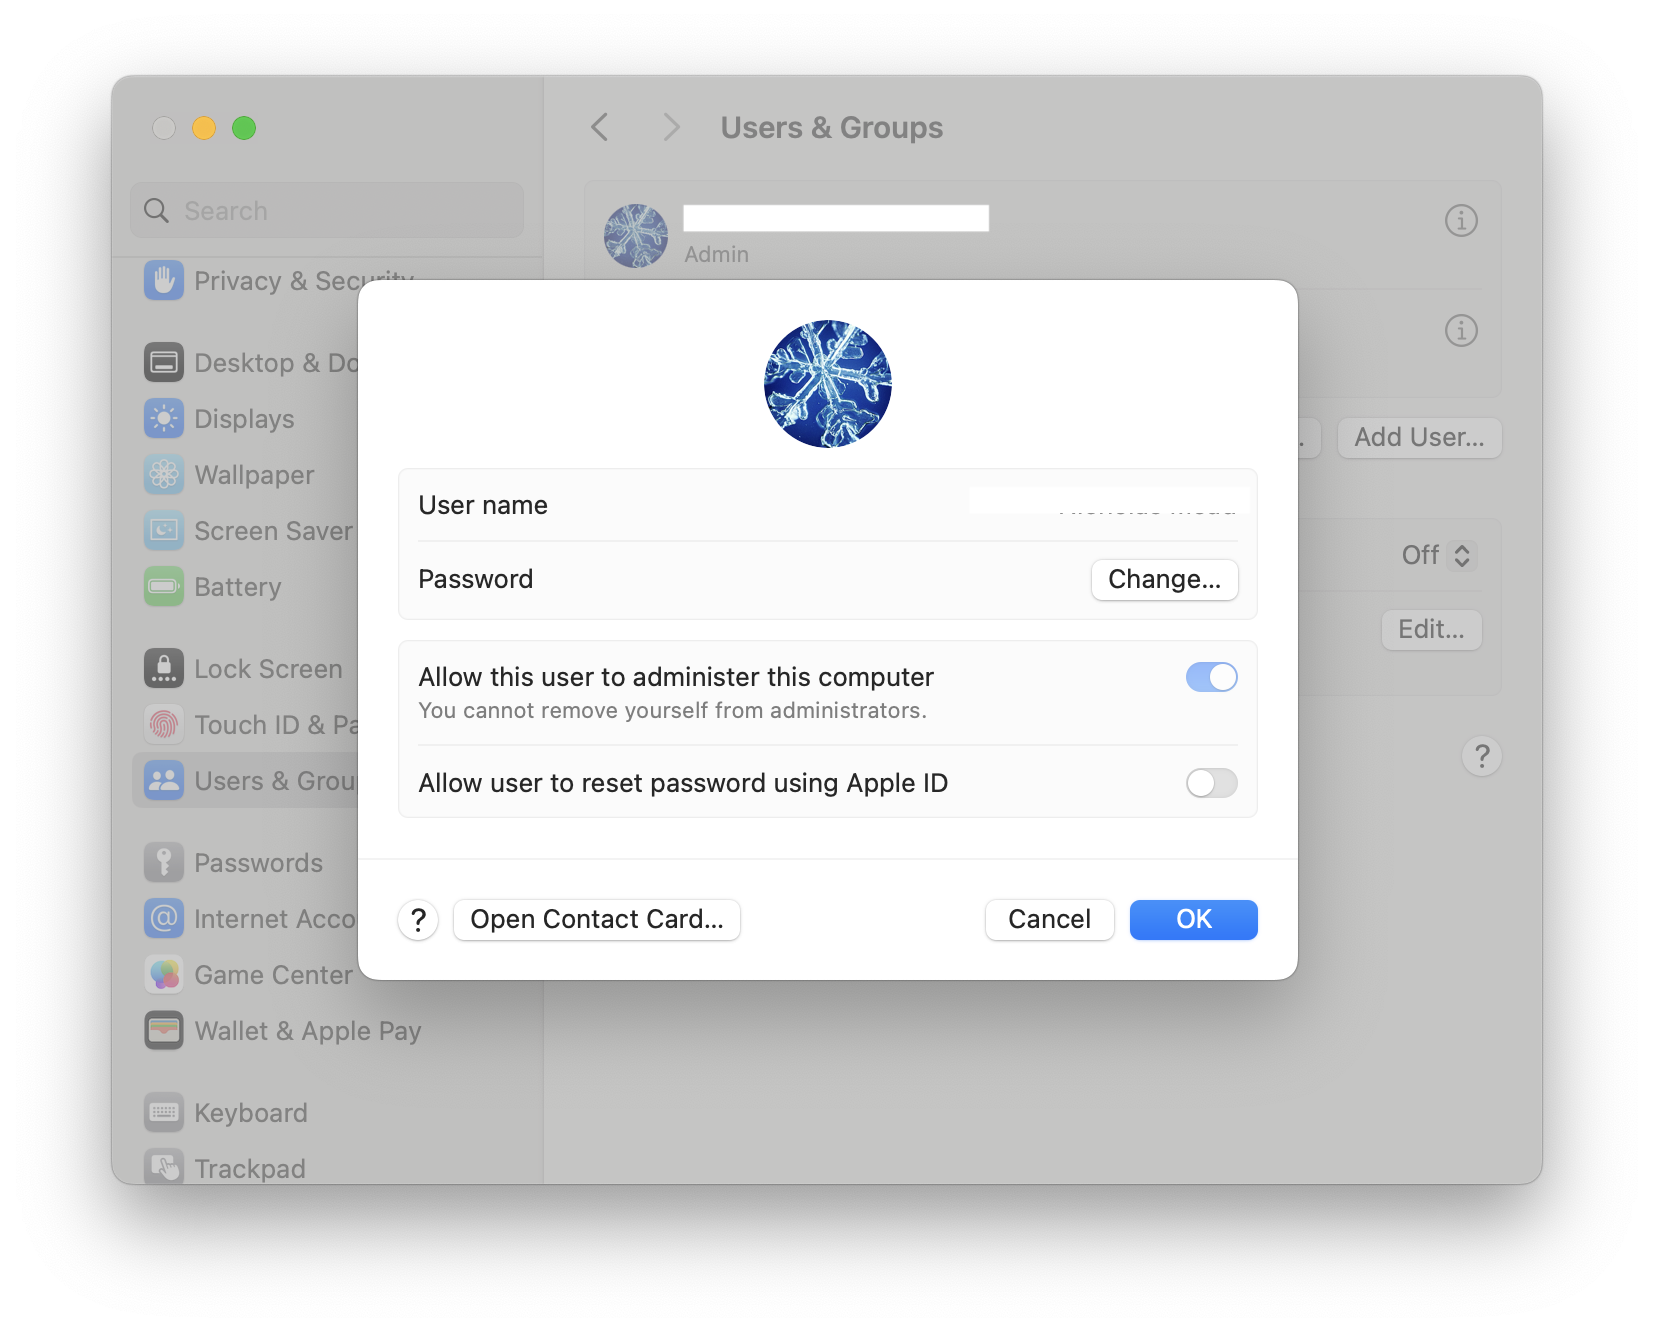The width and height of the screenshot is (1654, 1332).
Task: Click the Open Contact Card button
Action: [597, 919]
